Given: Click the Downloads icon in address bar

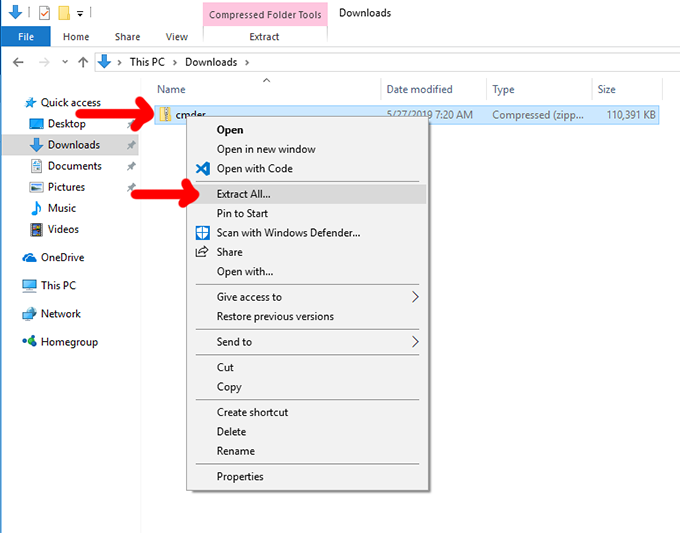Looking at the screenshot, I should (104, 62).
